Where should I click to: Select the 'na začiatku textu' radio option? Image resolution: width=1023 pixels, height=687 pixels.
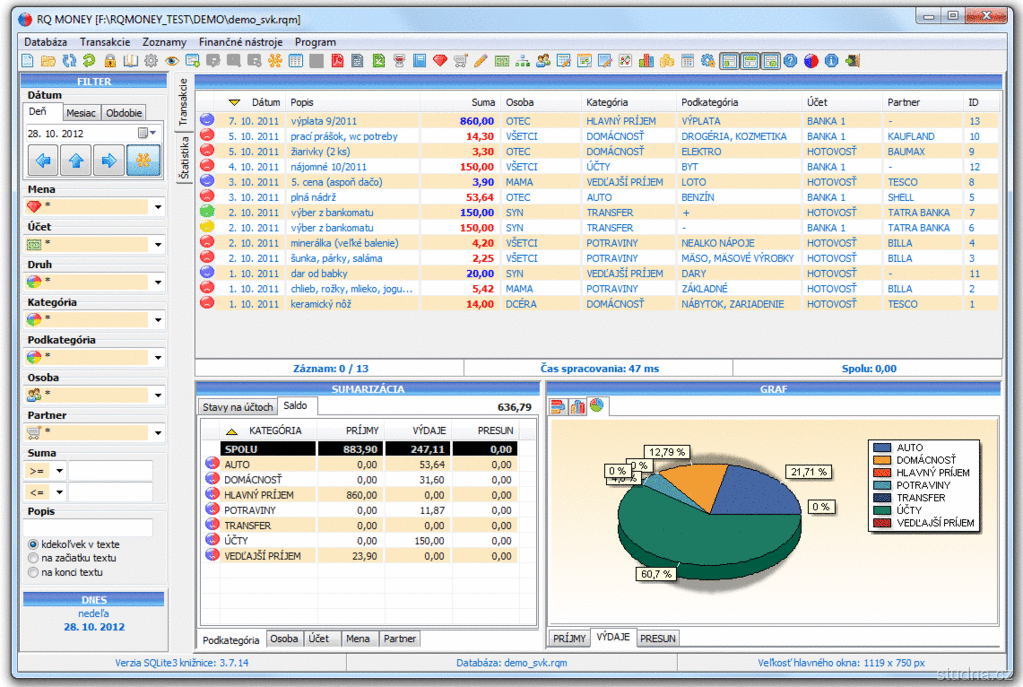pyautogui.click(x=33, y=558)
